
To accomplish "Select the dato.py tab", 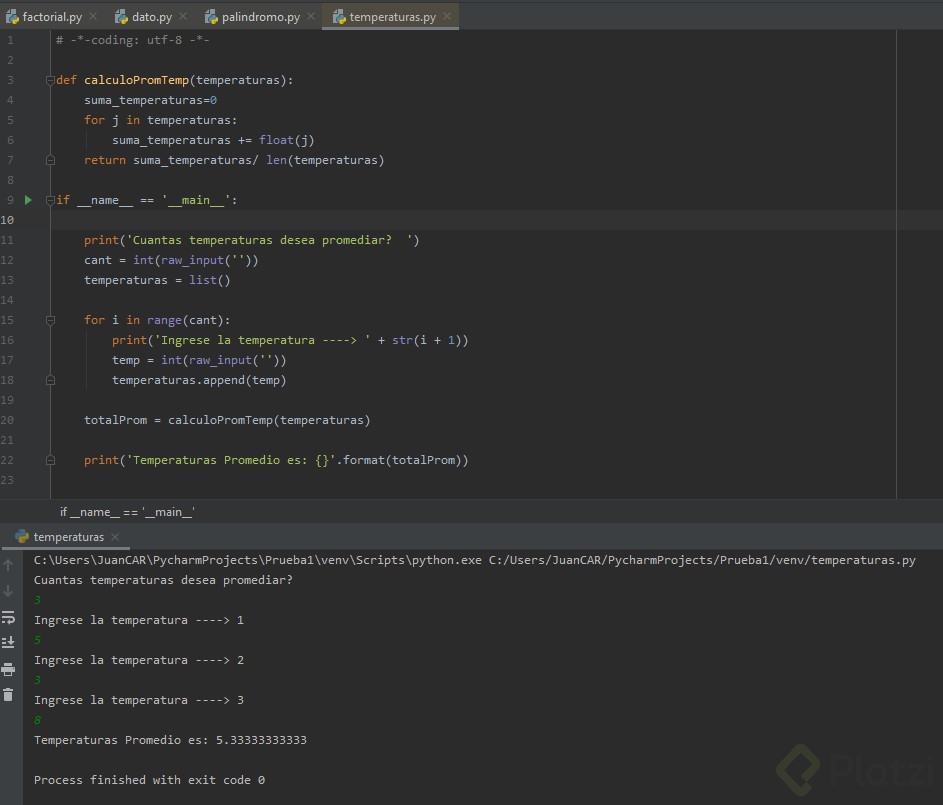I will coord(151,17).
